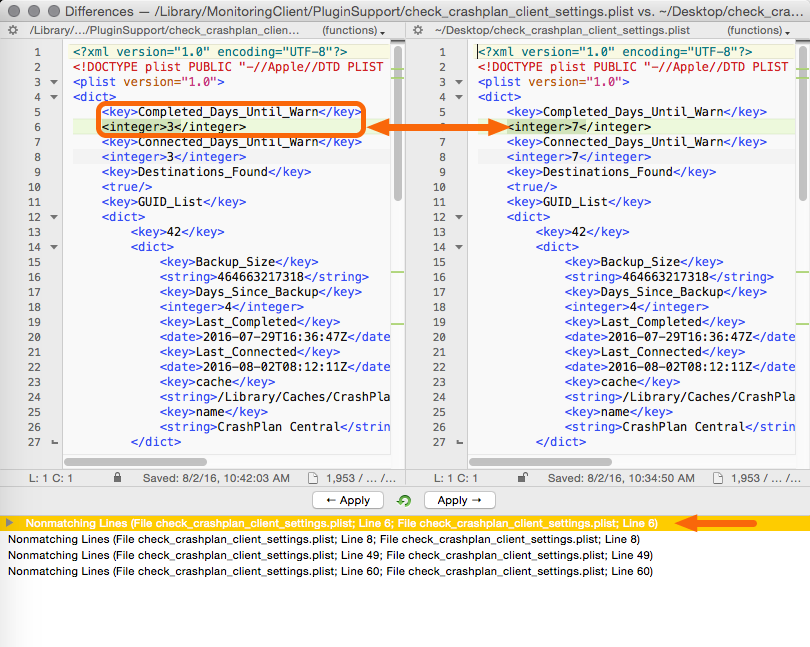Apply change to the left with ← Apply
Image resolution: width=810 pixels, height=647 pixels.
click(x=348, y=500)
